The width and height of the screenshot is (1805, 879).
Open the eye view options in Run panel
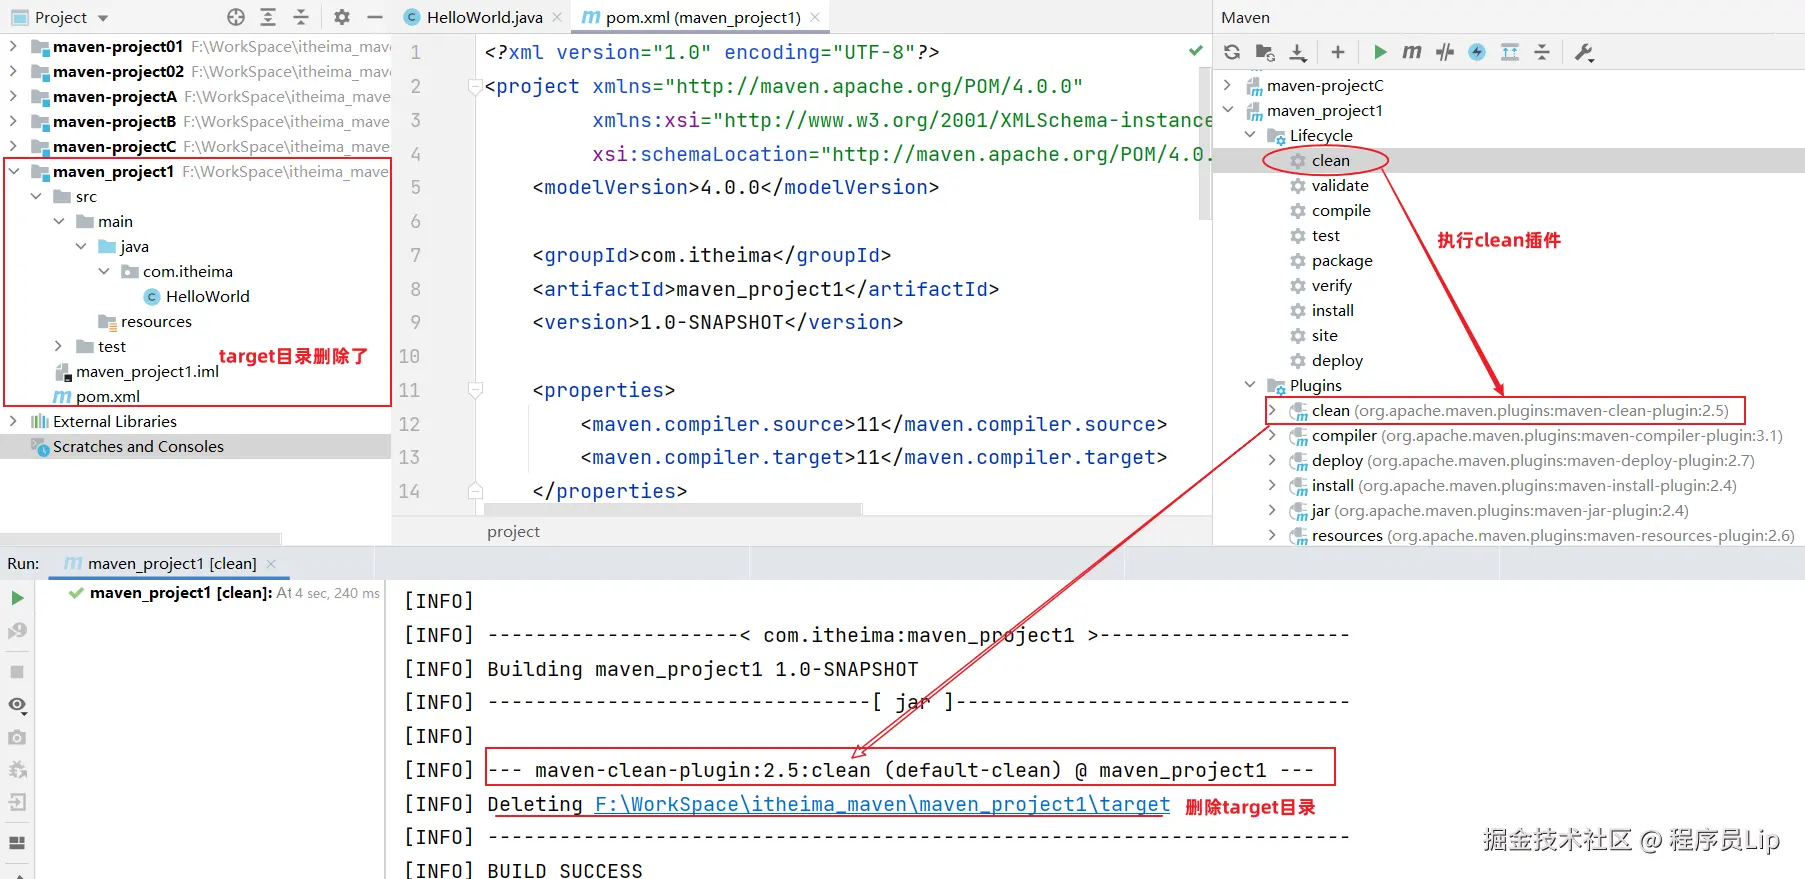pos(17,705)
